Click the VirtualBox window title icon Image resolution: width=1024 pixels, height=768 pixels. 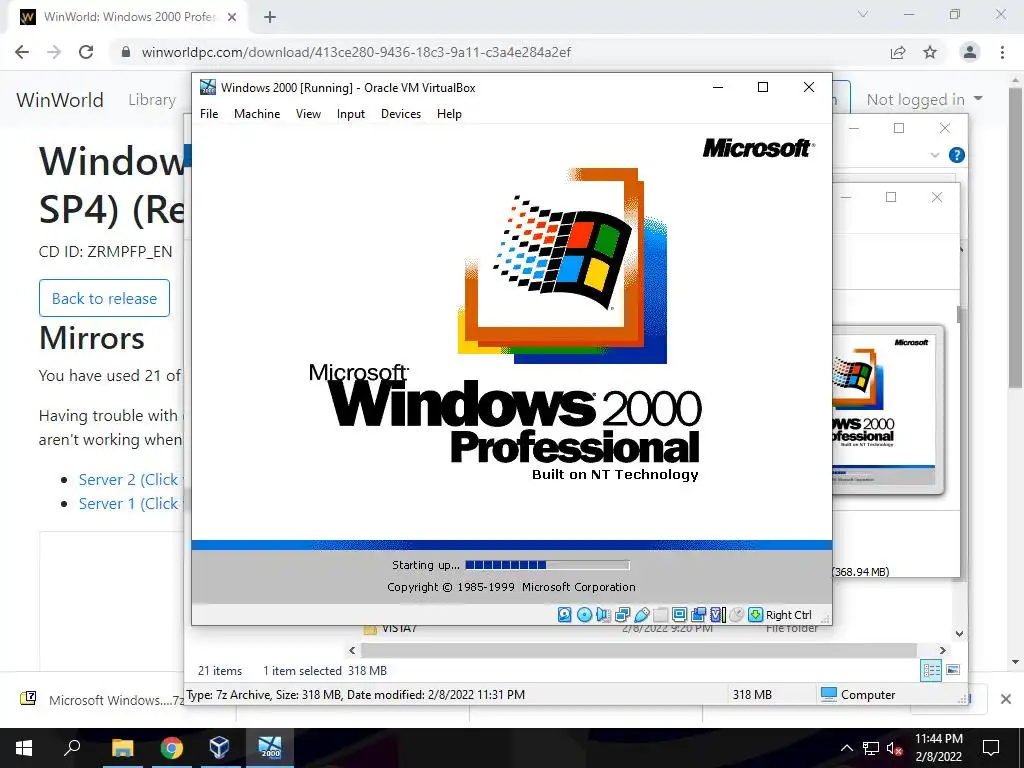208,87
